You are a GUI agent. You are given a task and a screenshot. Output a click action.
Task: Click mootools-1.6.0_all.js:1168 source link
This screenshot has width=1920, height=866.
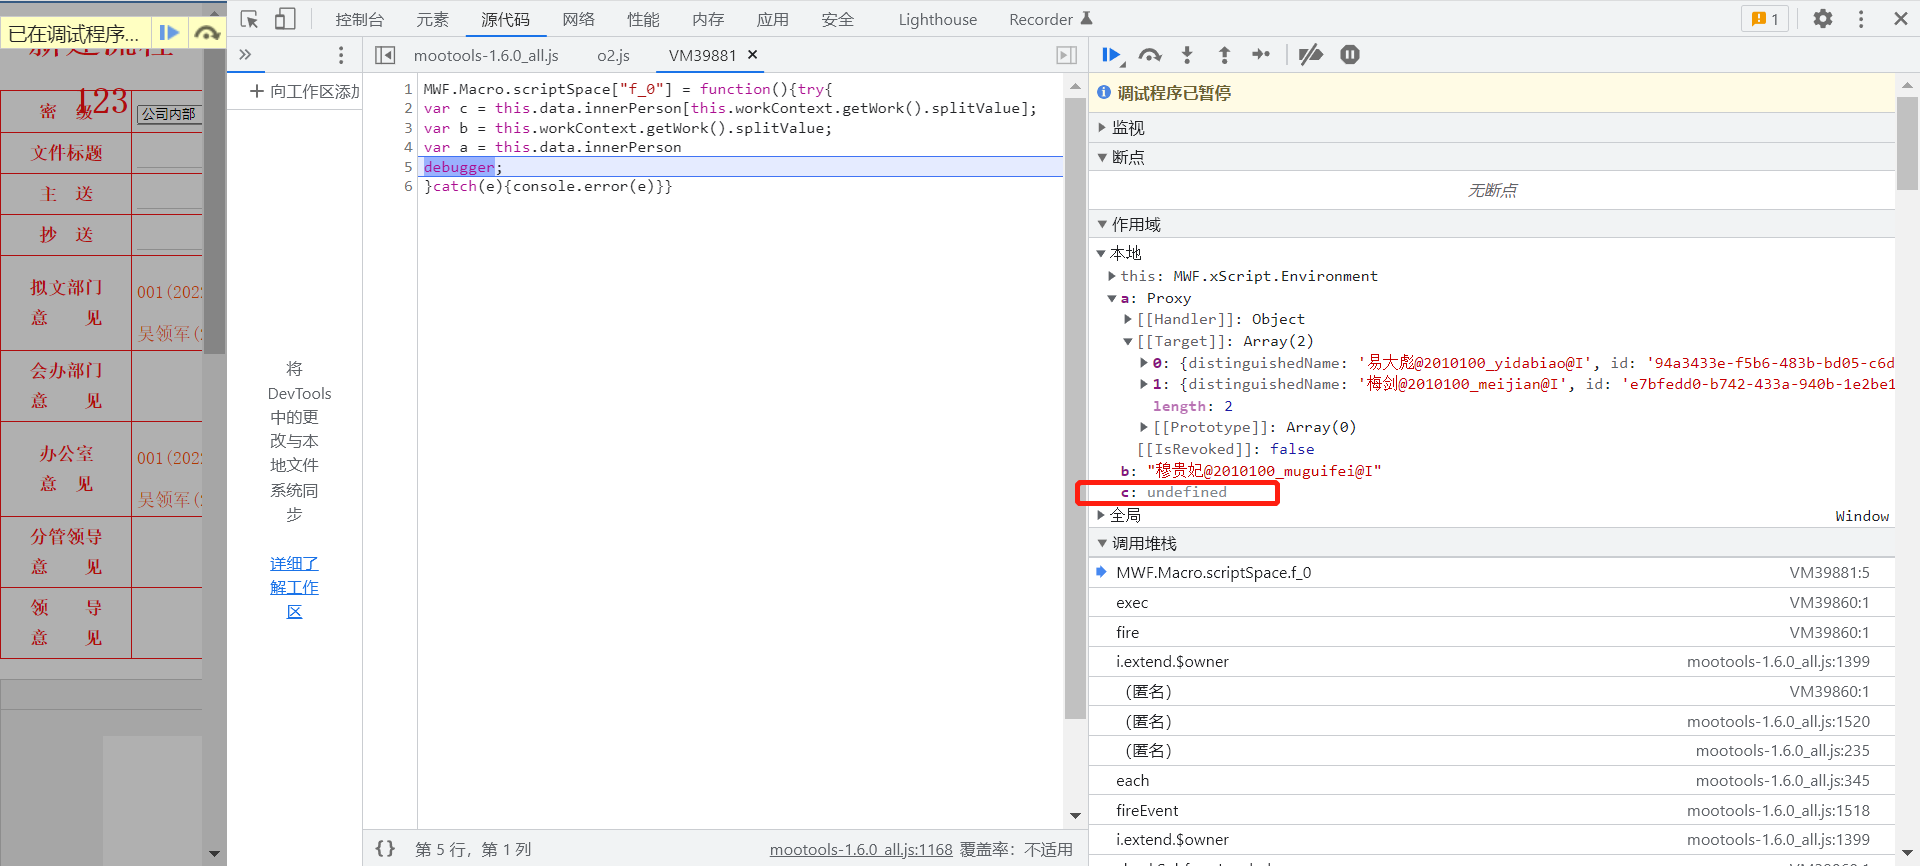[860, 849]
